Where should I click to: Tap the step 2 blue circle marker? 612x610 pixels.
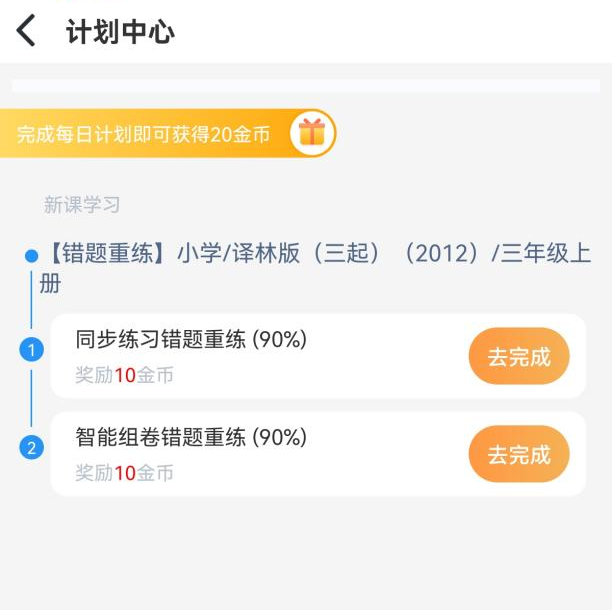coord(32,447)
